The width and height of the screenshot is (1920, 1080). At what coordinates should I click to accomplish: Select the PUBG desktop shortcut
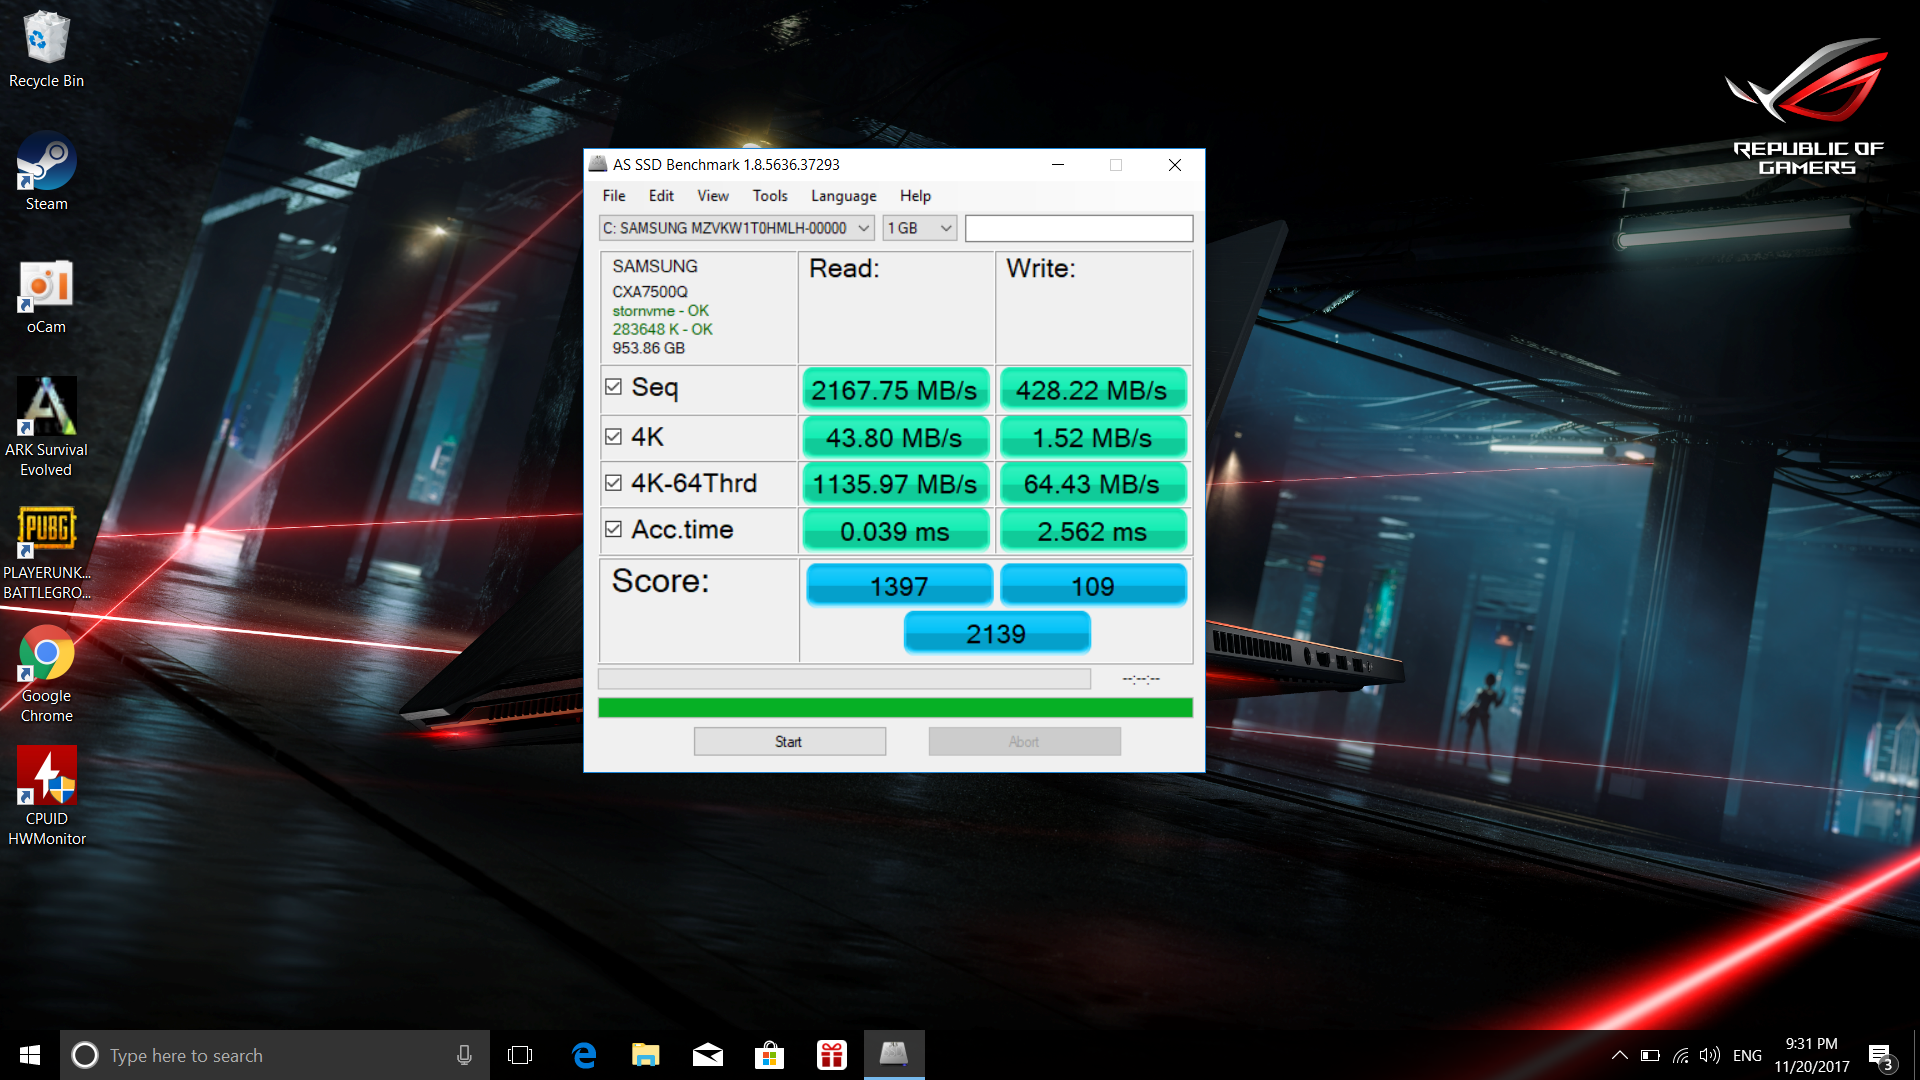[46, 552]
